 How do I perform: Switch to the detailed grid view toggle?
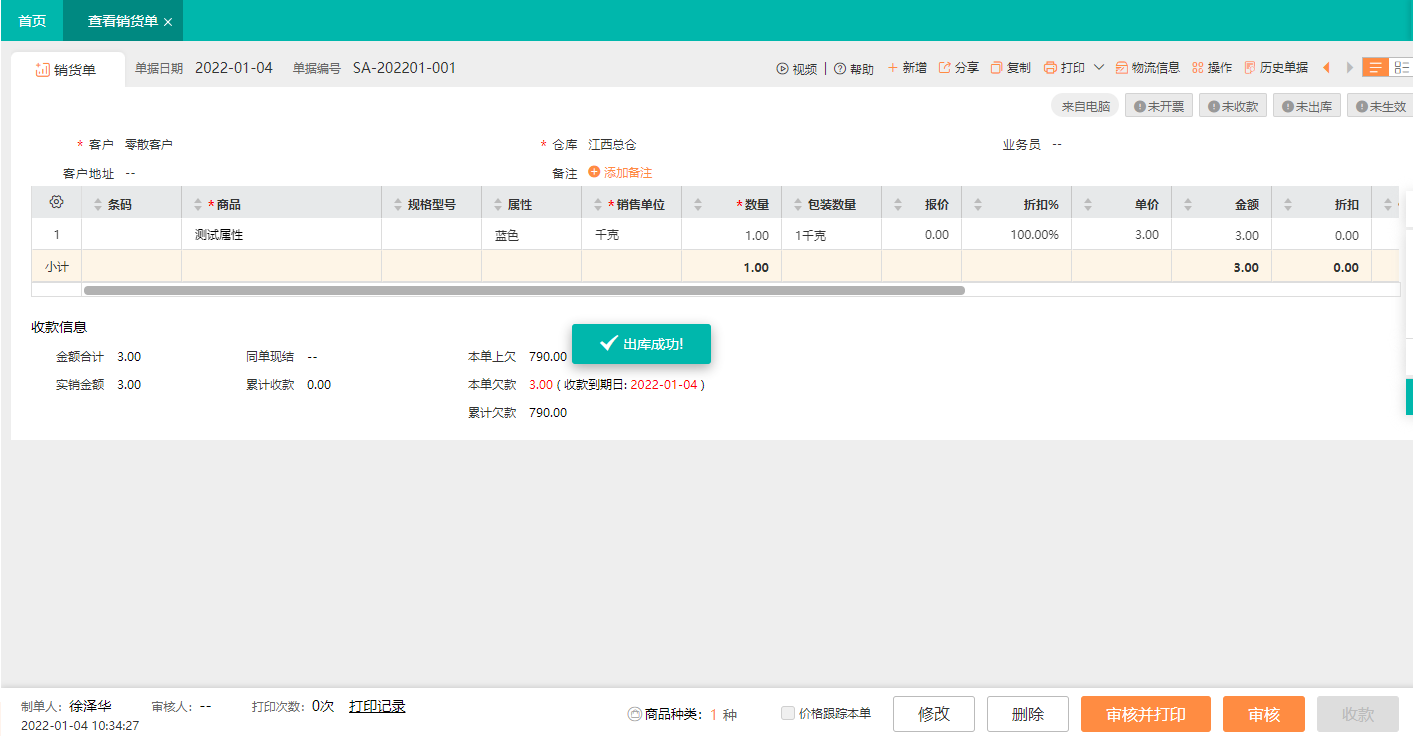click(x=1401, y=68)
